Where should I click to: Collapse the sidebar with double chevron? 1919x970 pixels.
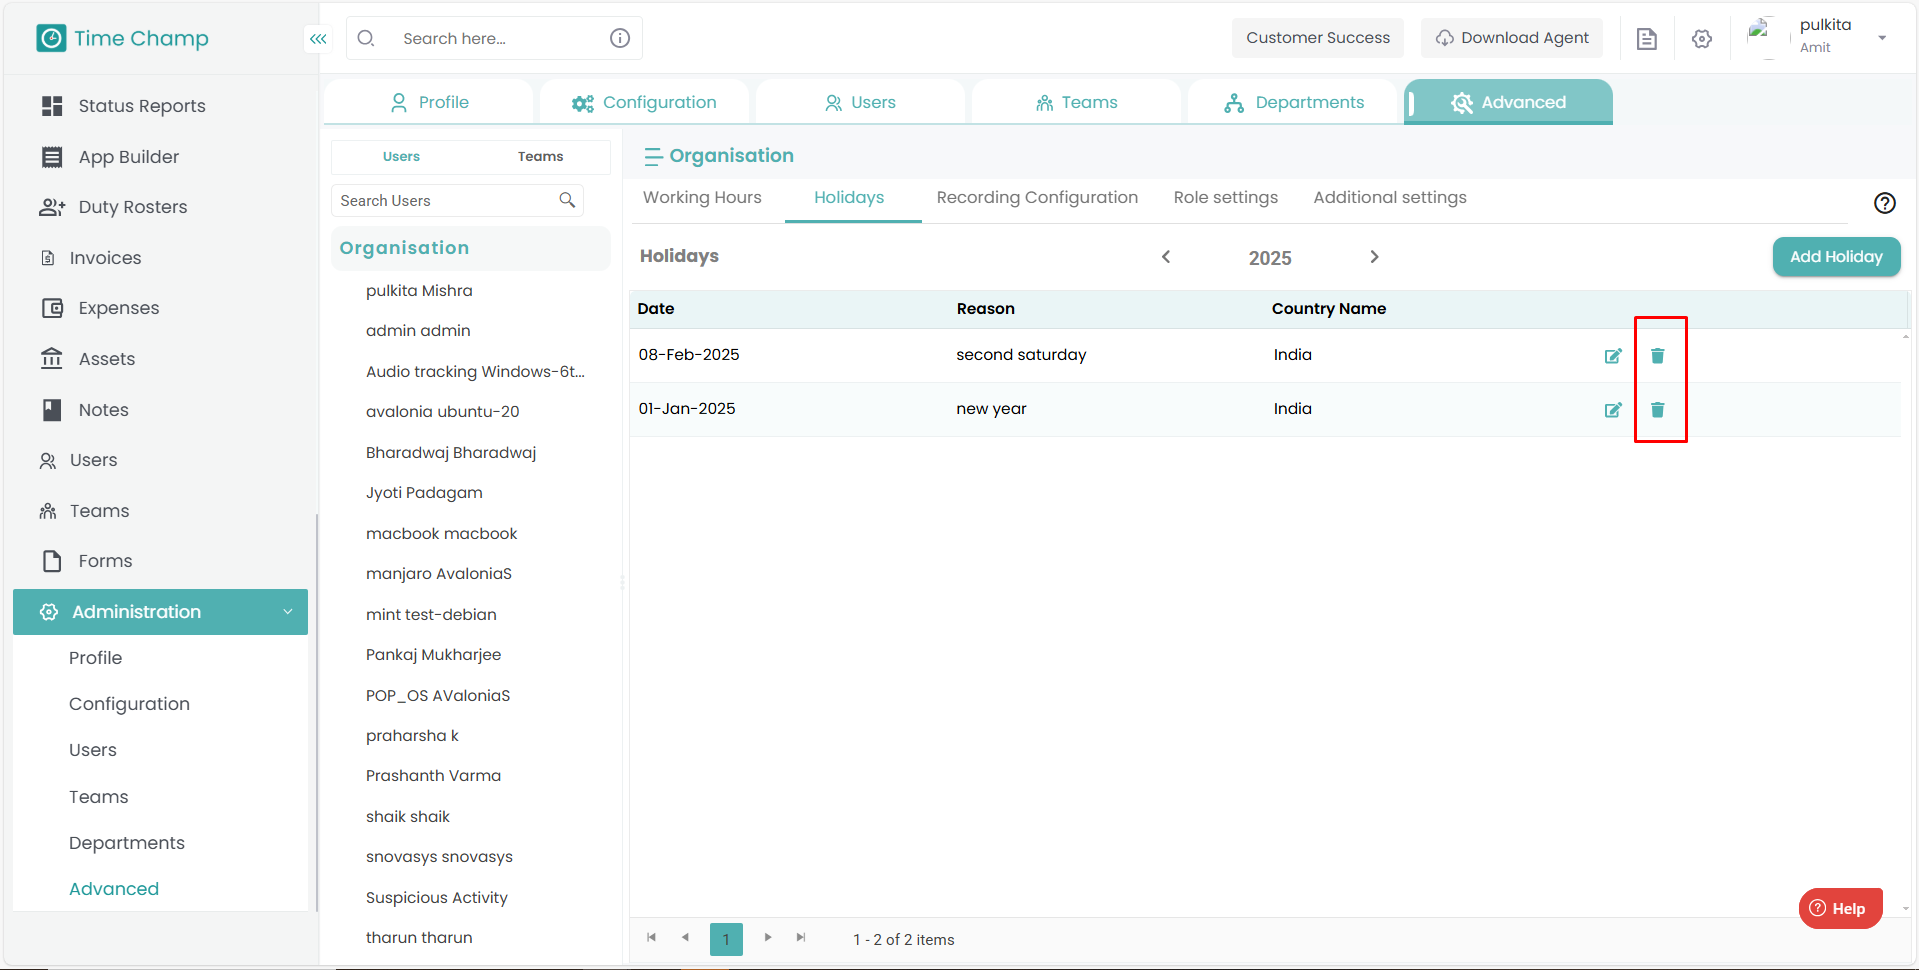point(318,39)
